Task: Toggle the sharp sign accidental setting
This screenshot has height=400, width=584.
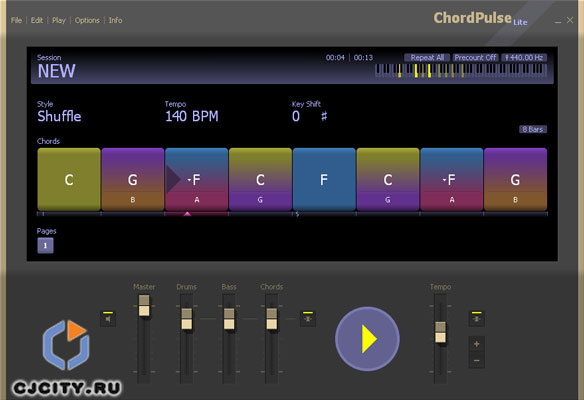Action: pyautogui.click(x=324, y=116)
